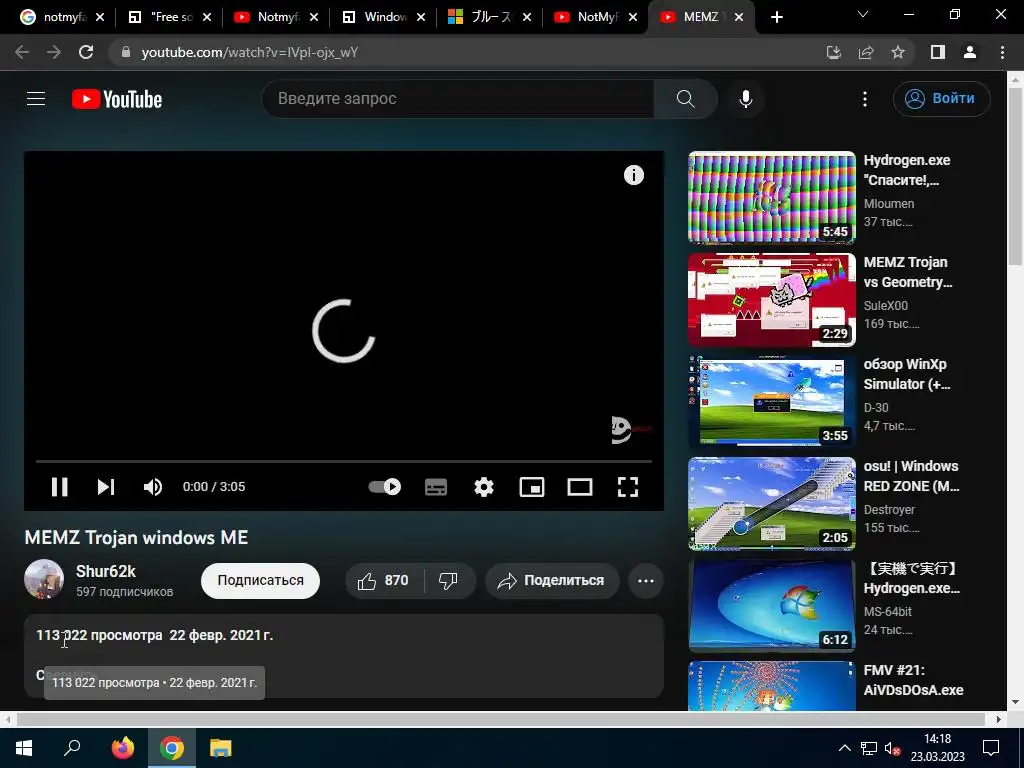
Task: Sign in with the Войти button
Action: coord(941,99)
